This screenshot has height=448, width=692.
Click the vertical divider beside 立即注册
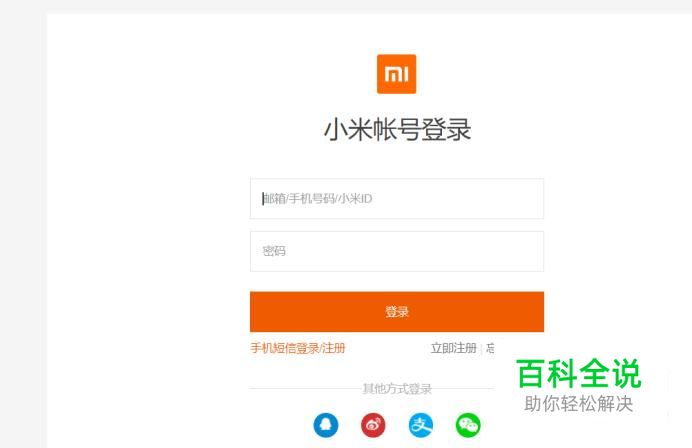pos(481,349)
